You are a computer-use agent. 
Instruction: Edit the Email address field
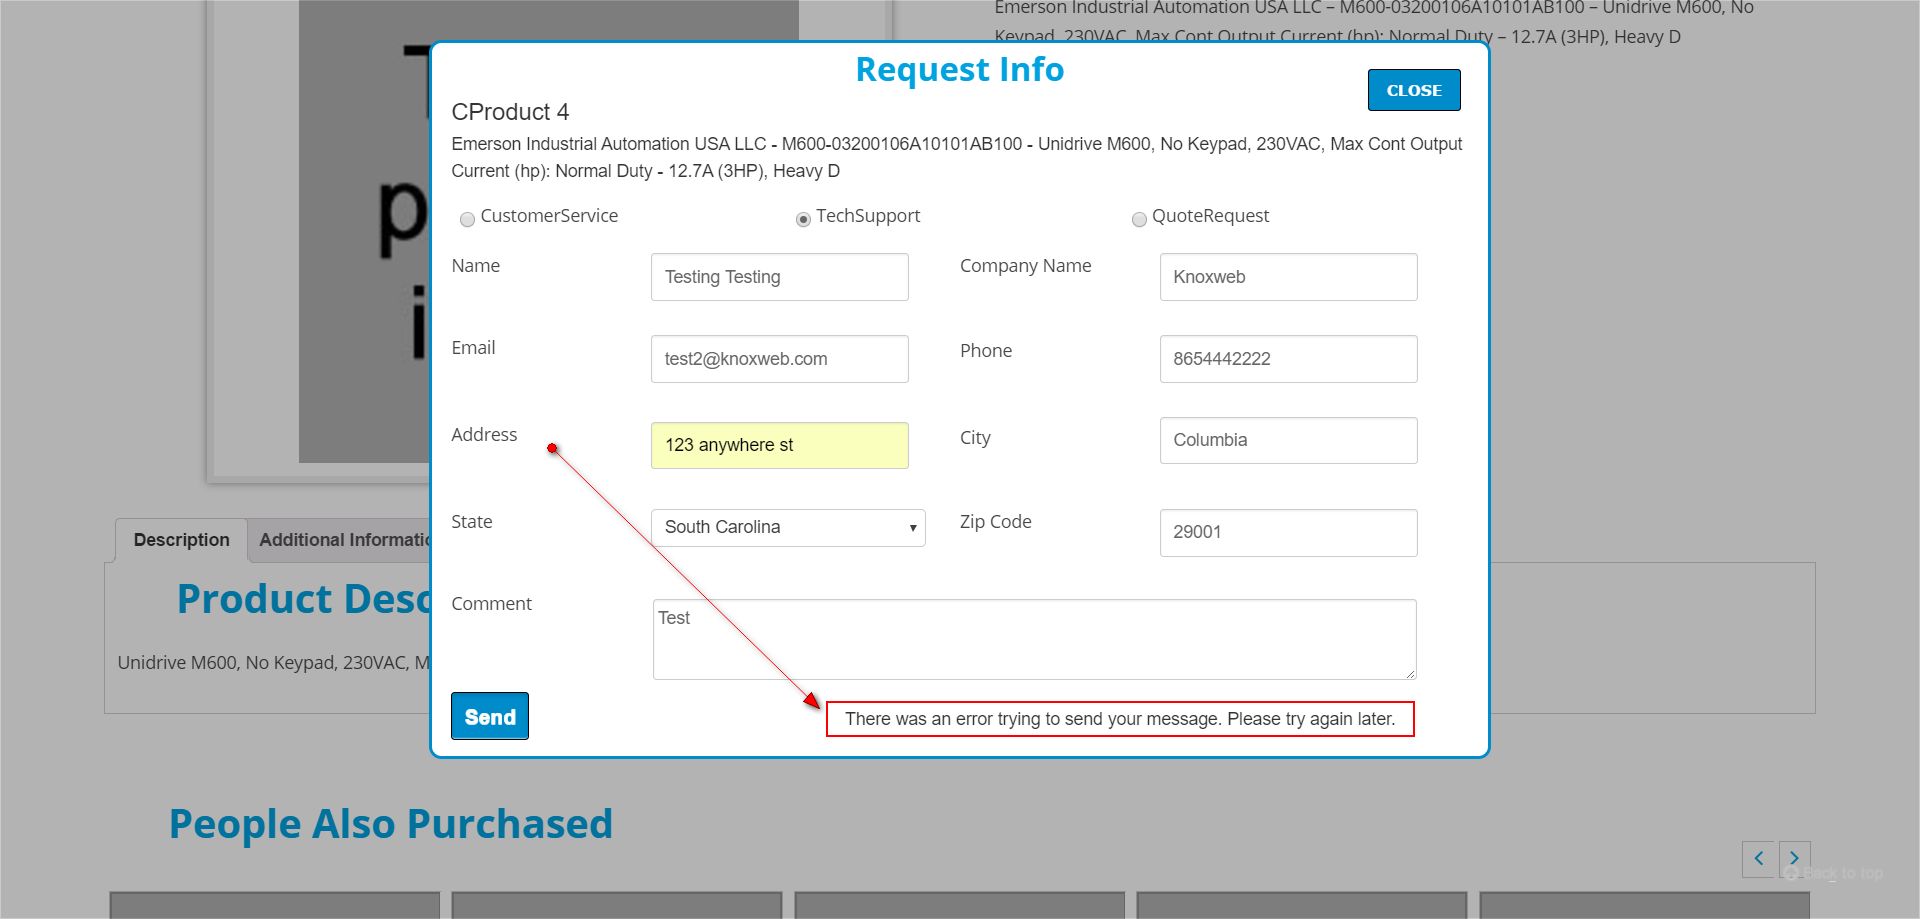coord(780,359)
